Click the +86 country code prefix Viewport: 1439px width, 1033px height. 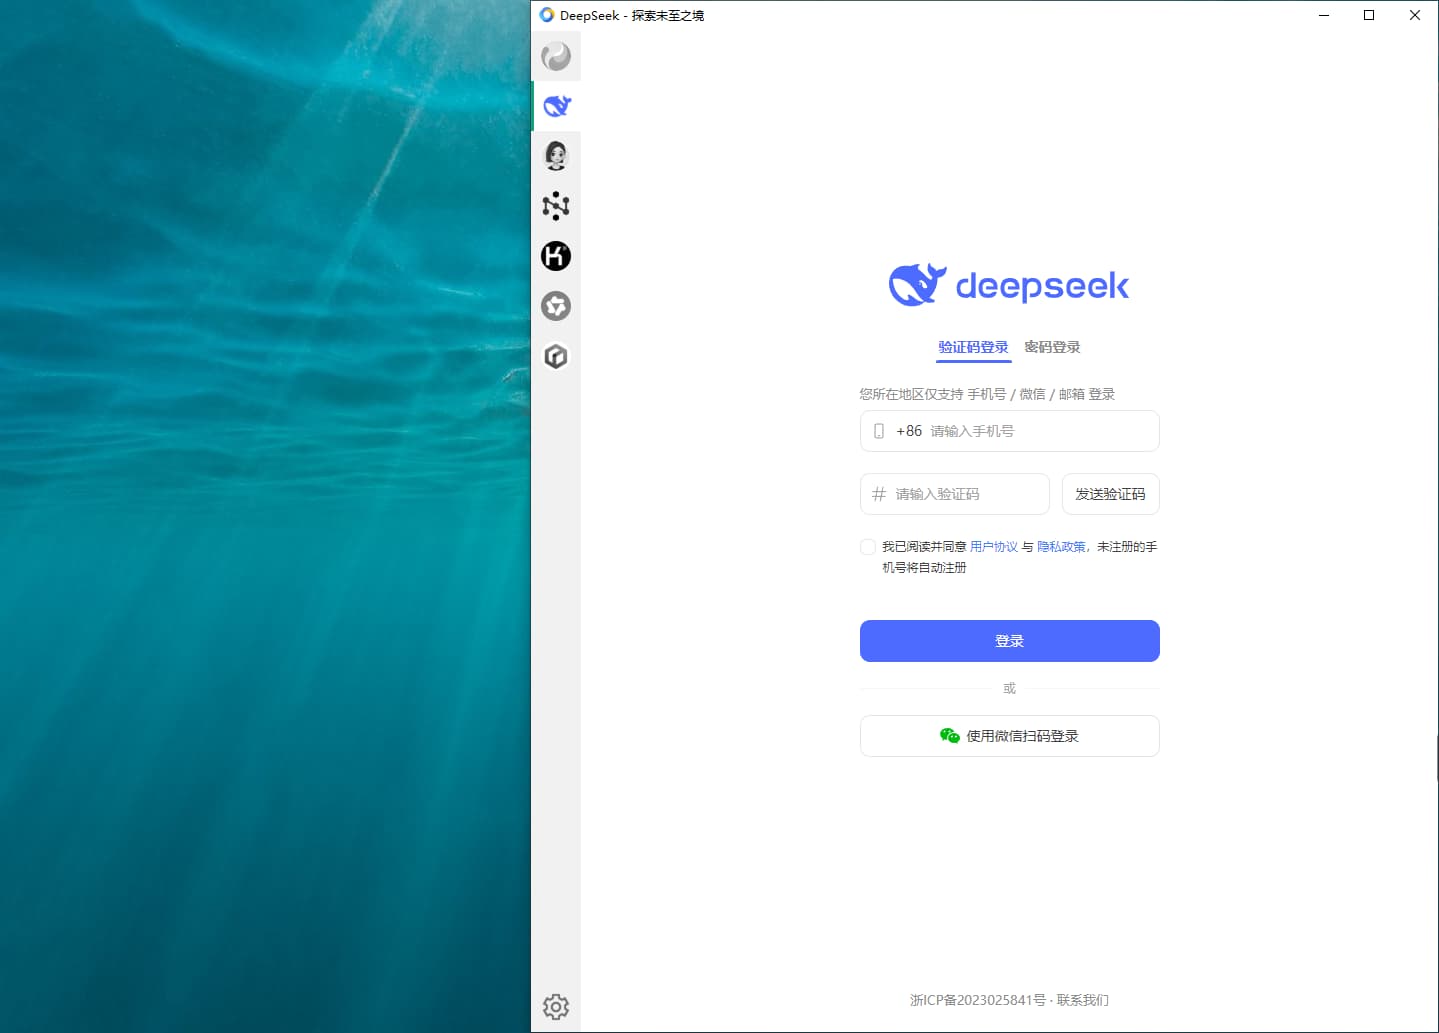(x=909, y=431)
